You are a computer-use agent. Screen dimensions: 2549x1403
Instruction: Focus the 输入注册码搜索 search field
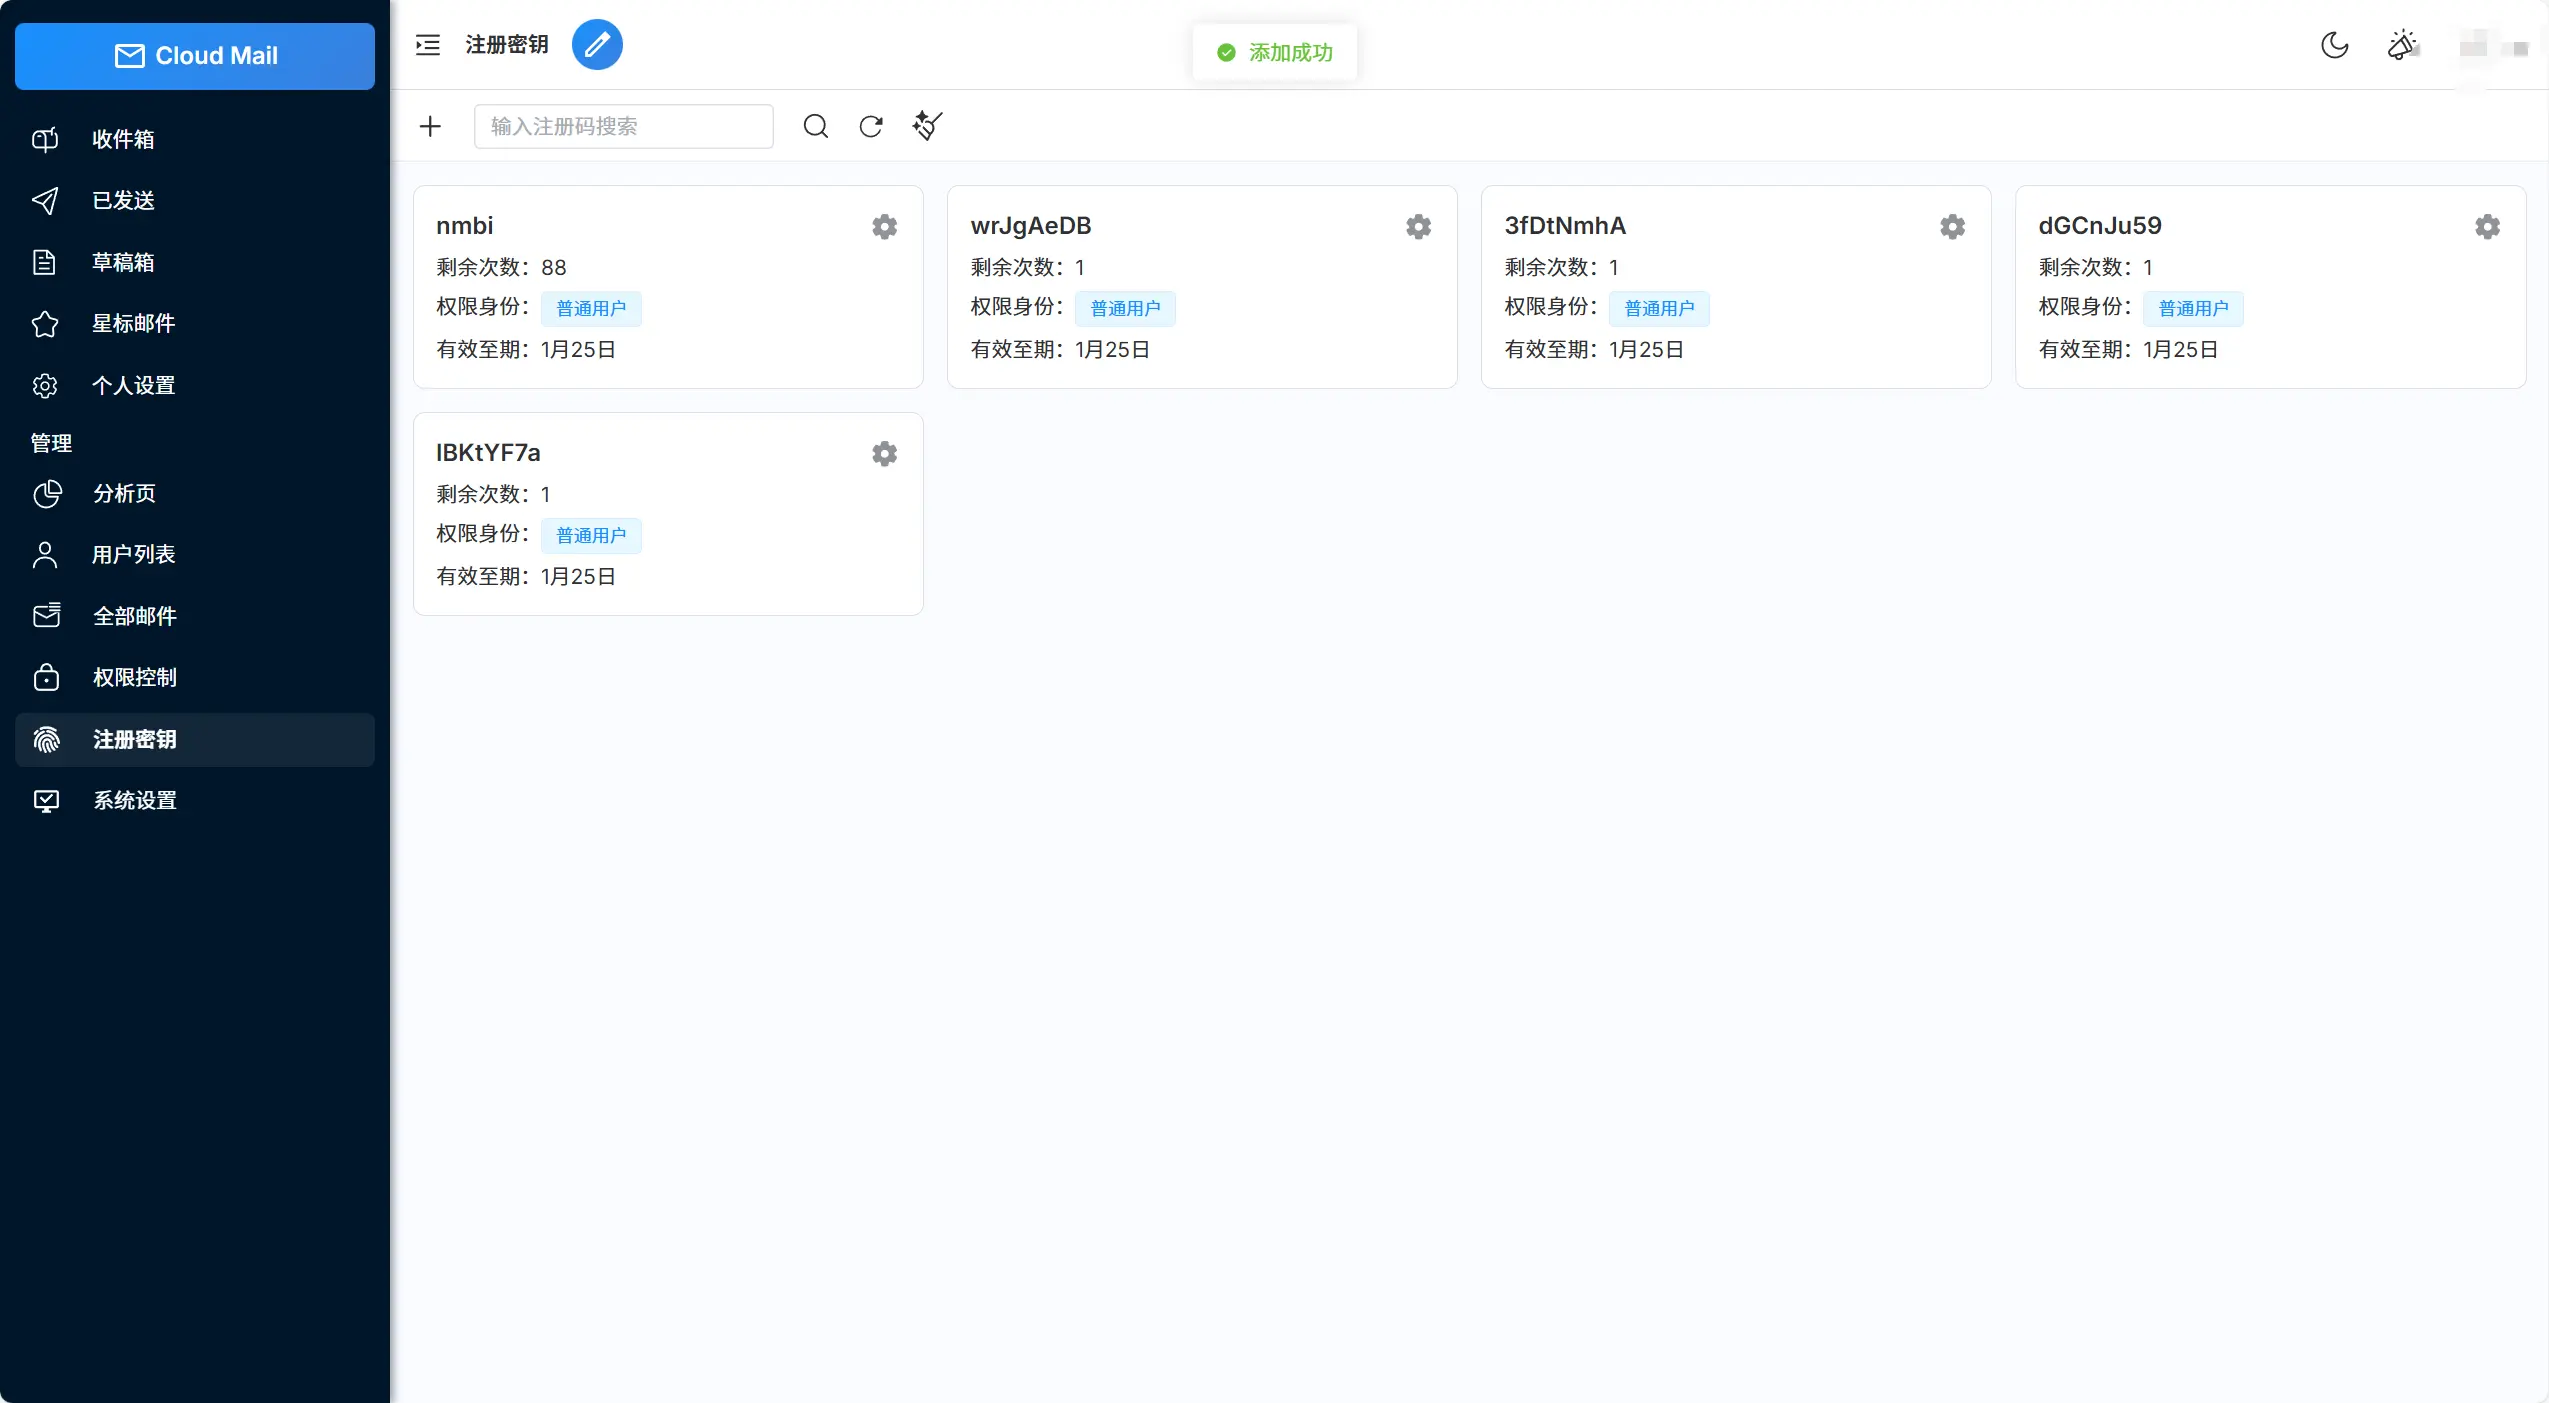coord(624,126)
